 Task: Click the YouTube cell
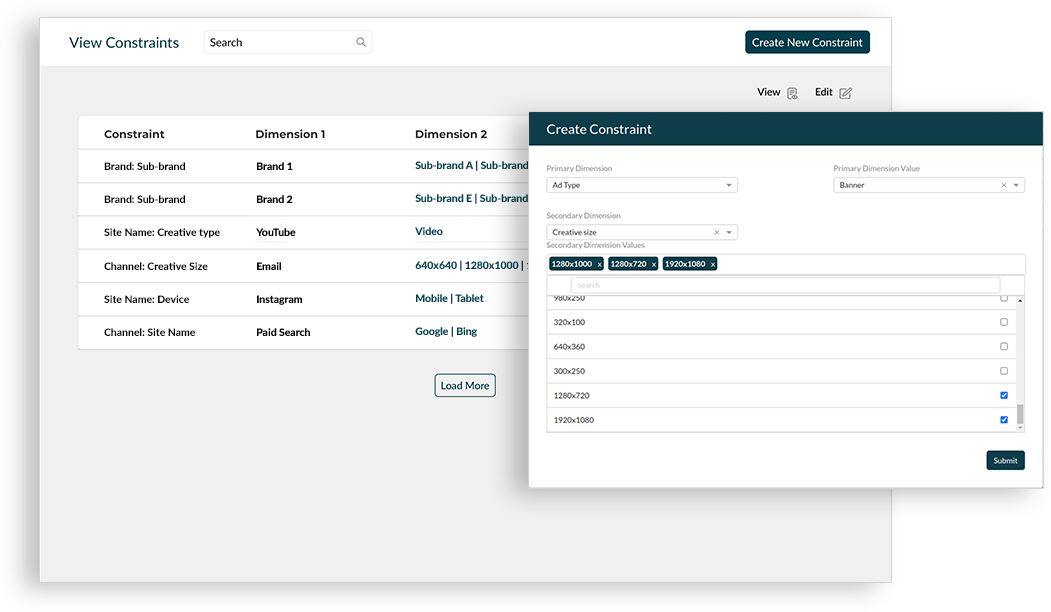pos(275,233)
